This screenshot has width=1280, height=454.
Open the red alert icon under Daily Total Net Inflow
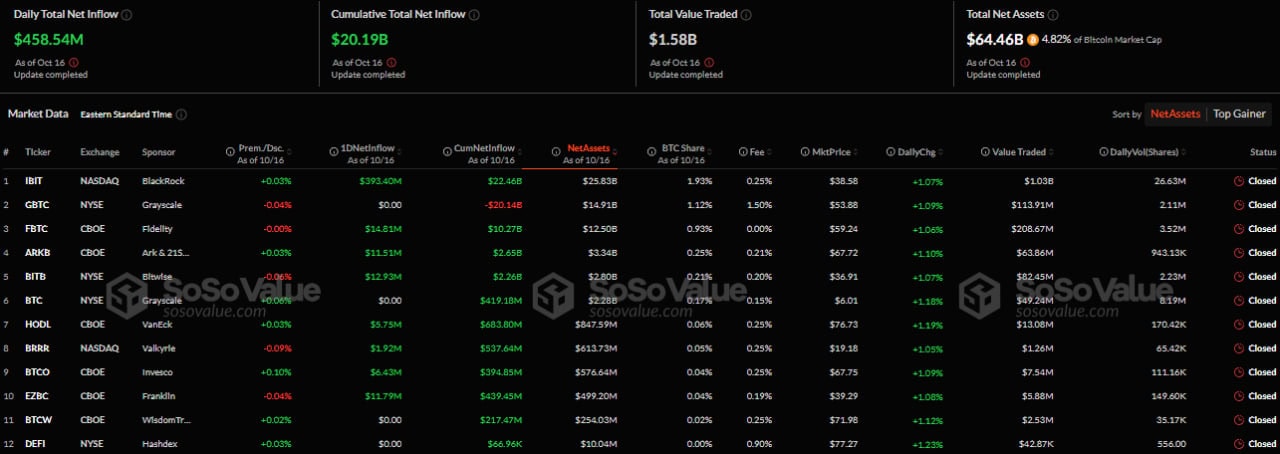tap(74, 62)
